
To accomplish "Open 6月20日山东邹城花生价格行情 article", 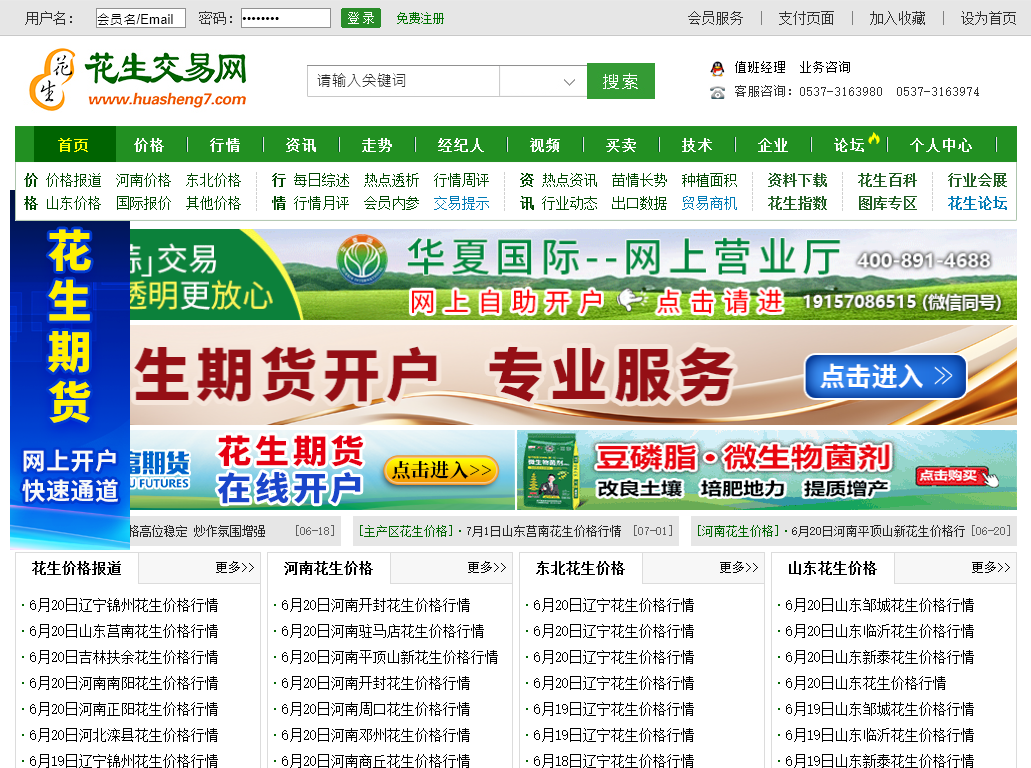I will tap(880, 605).
